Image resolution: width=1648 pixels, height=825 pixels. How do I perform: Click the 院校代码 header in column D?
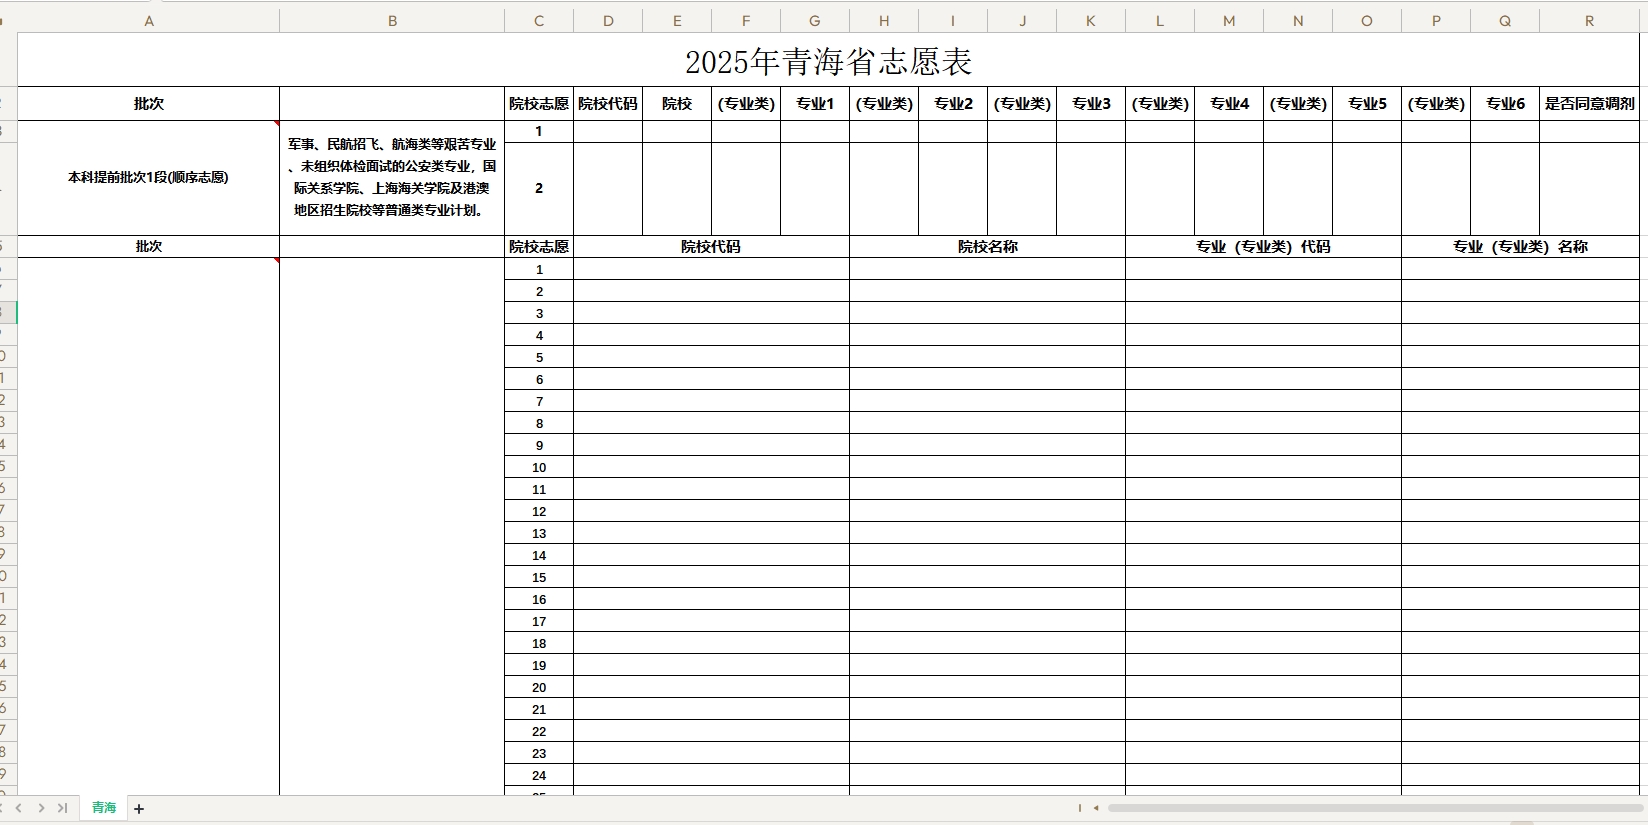[x=608, y=104]
